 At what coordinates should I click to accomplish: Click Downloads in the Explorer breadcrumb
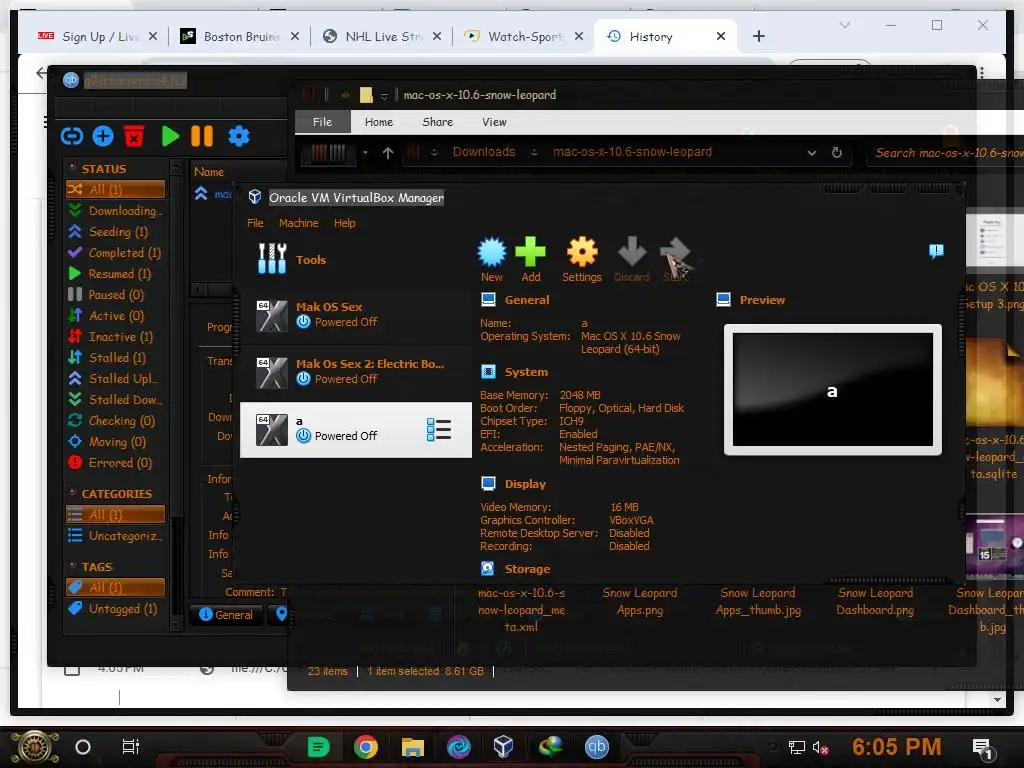(484, 152)
